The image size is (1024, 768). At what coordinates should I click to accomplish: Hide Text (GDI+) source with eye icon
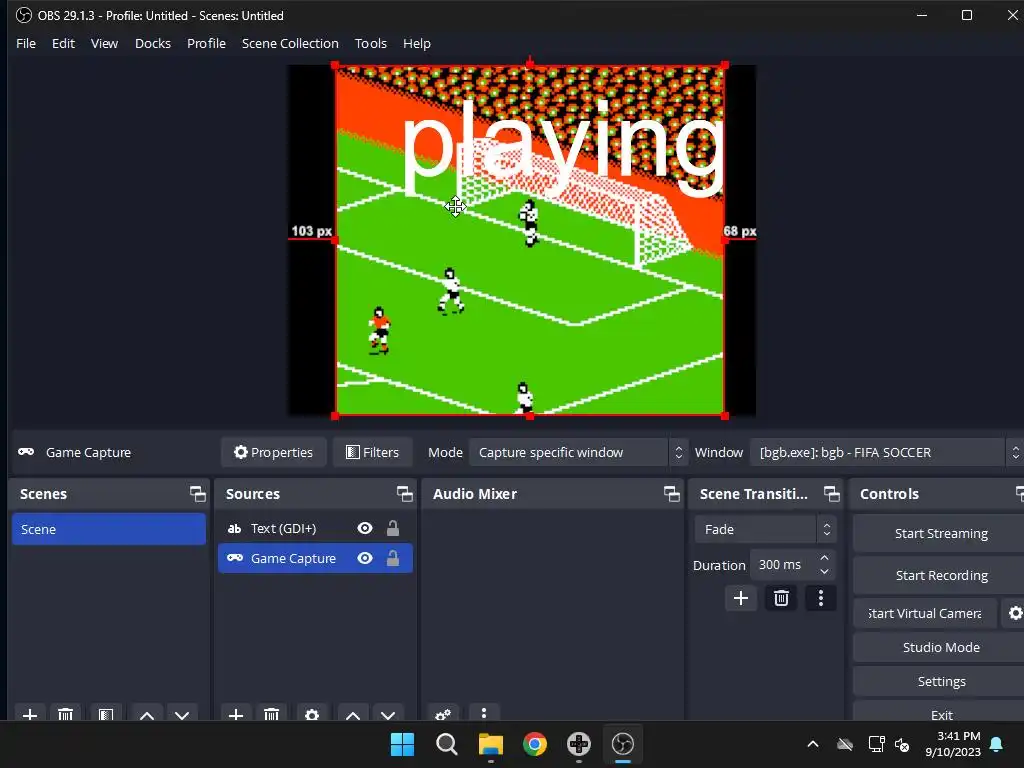pos(365,528)
